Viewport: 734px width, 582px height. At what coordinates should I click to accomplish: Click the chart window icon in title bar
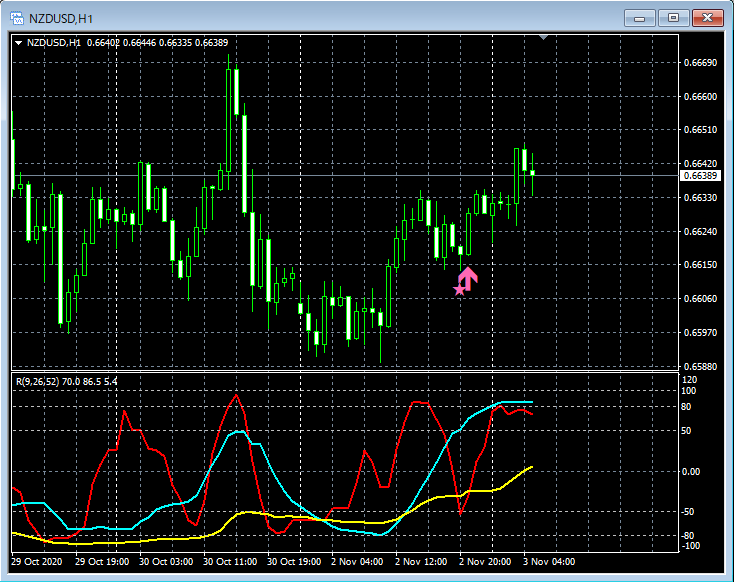click(17, 18)
